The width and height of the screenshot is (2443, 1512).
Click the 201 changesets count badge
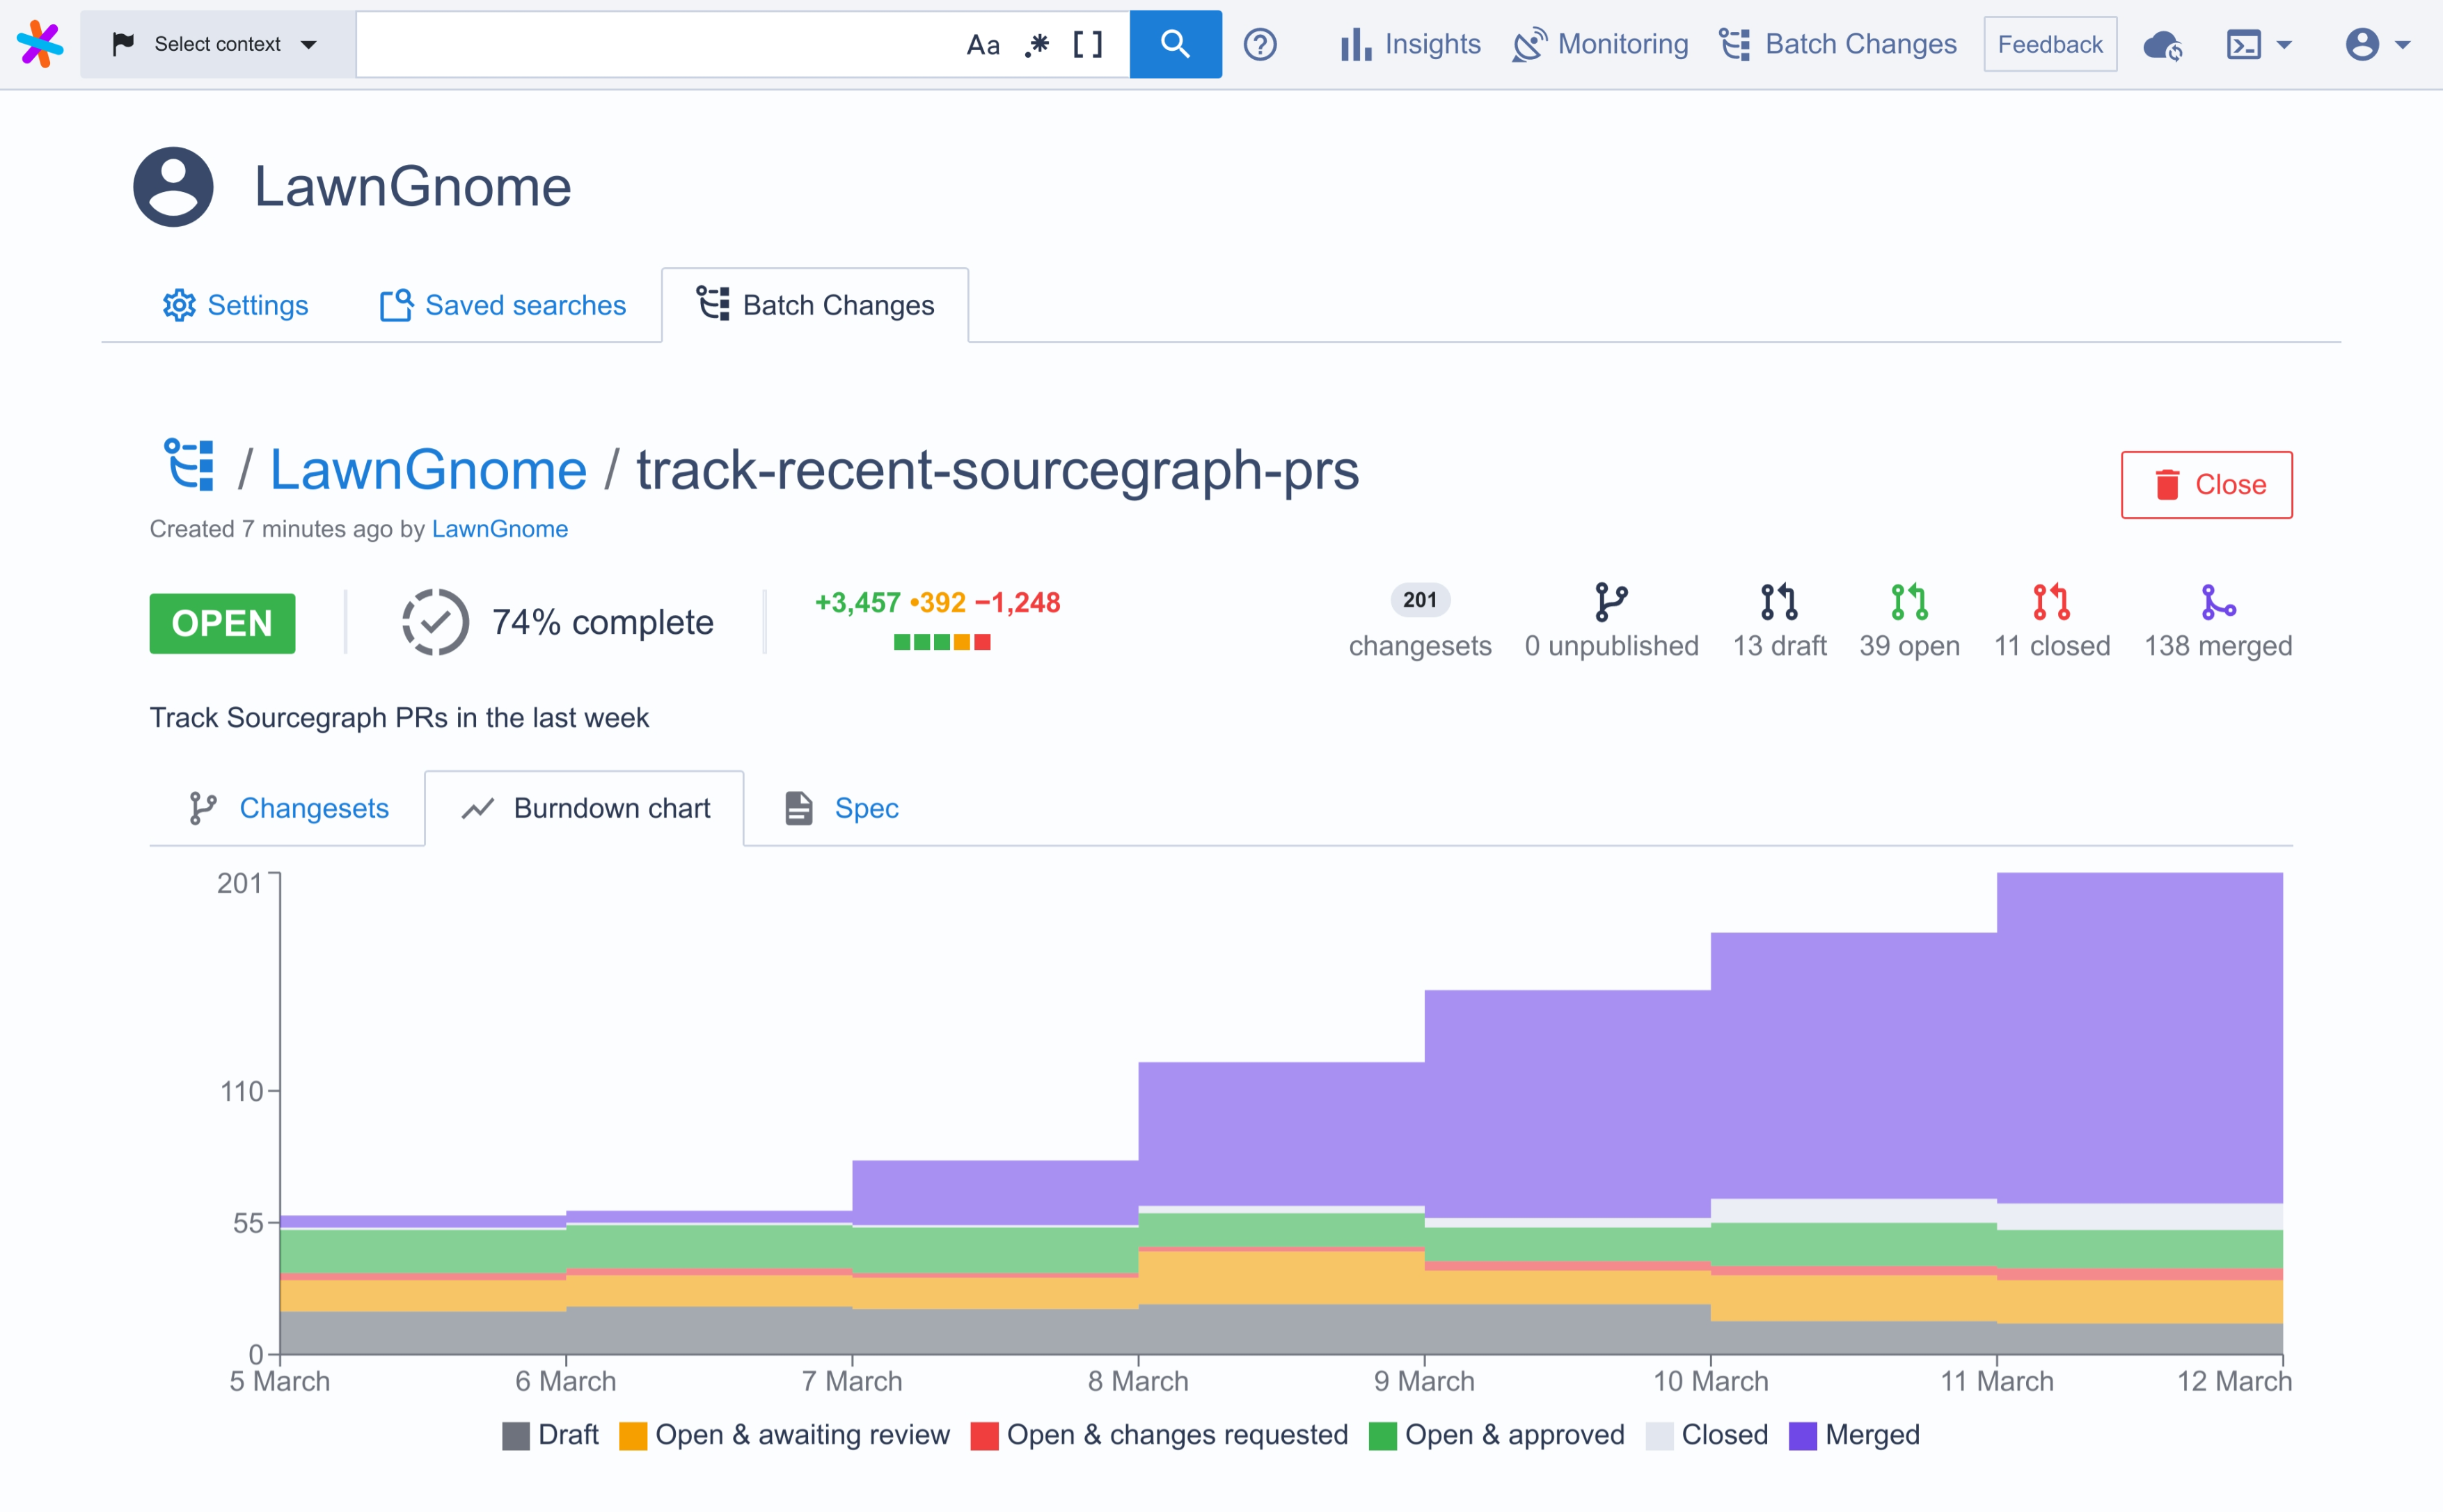tap(1420, 600)
